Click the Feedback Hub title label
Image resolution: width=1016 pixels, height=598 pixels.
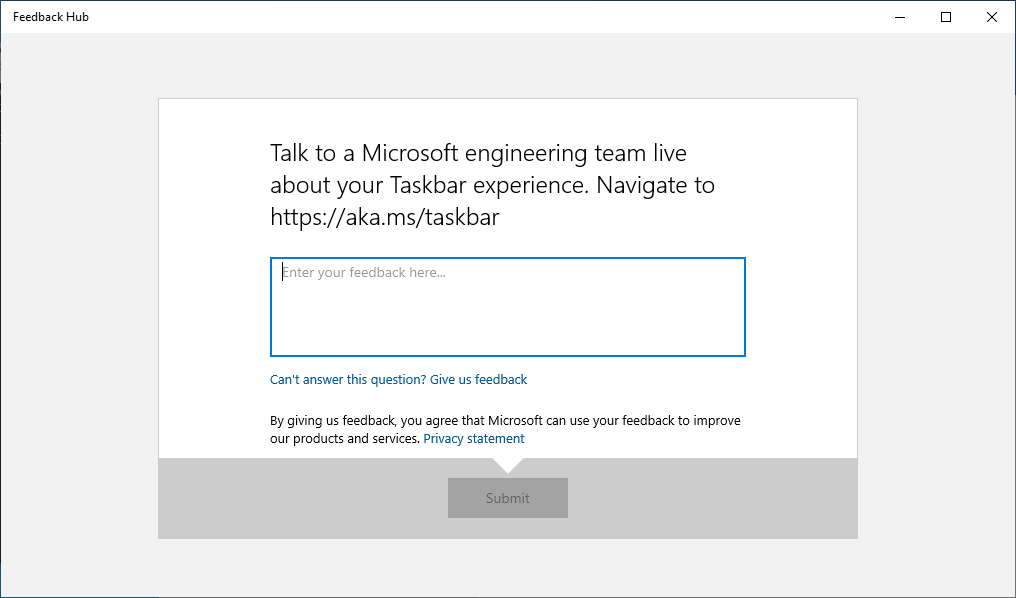(50, 16)
